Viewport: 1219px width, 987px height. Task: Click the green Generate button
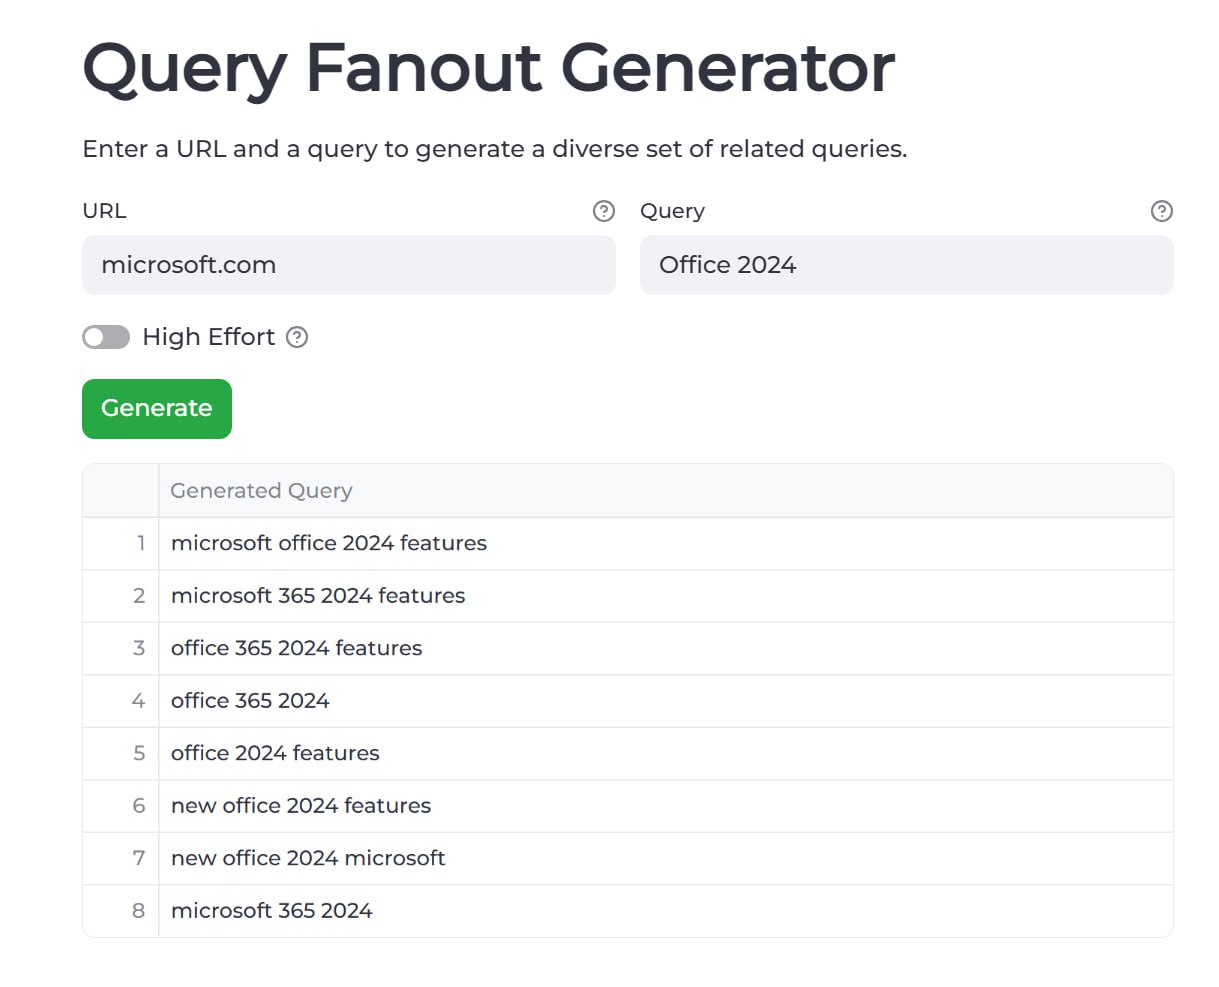point(157,408)
